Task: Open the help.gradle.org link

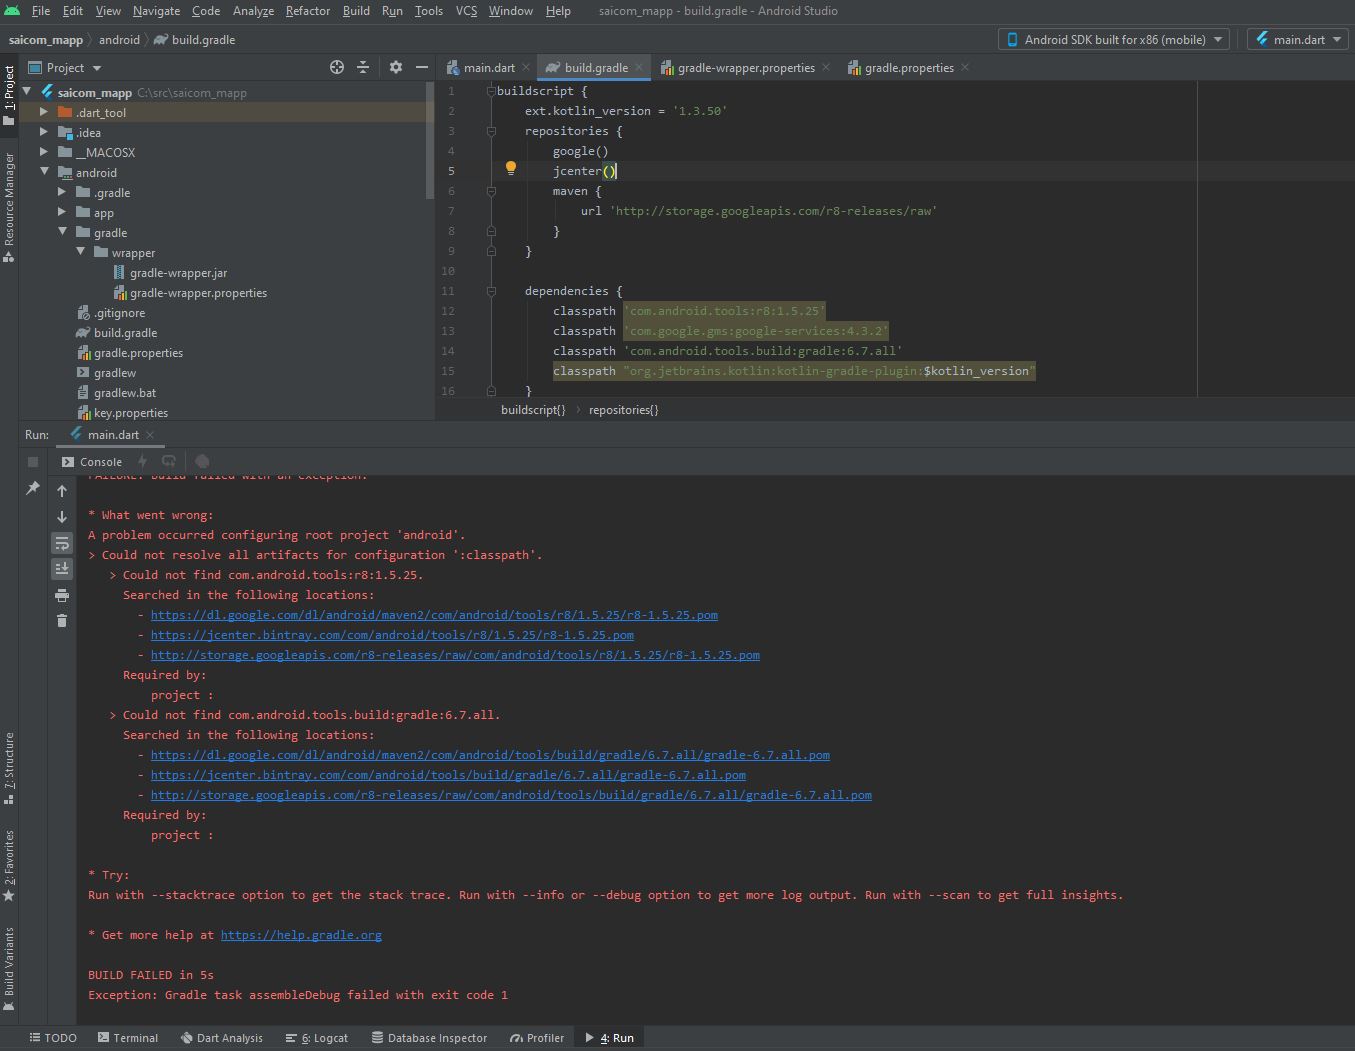Action: coord(301,935)
